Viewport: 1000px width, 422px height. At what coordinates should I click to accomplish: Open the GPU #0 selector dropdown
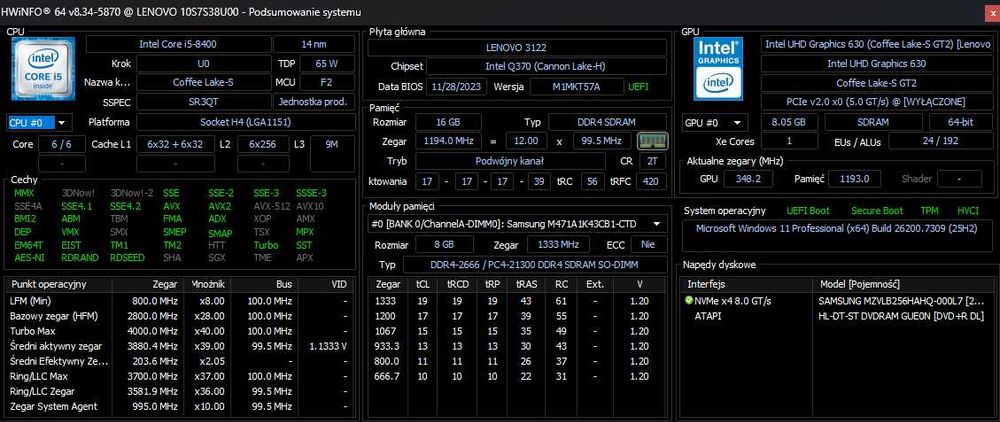tap(714, 123)
